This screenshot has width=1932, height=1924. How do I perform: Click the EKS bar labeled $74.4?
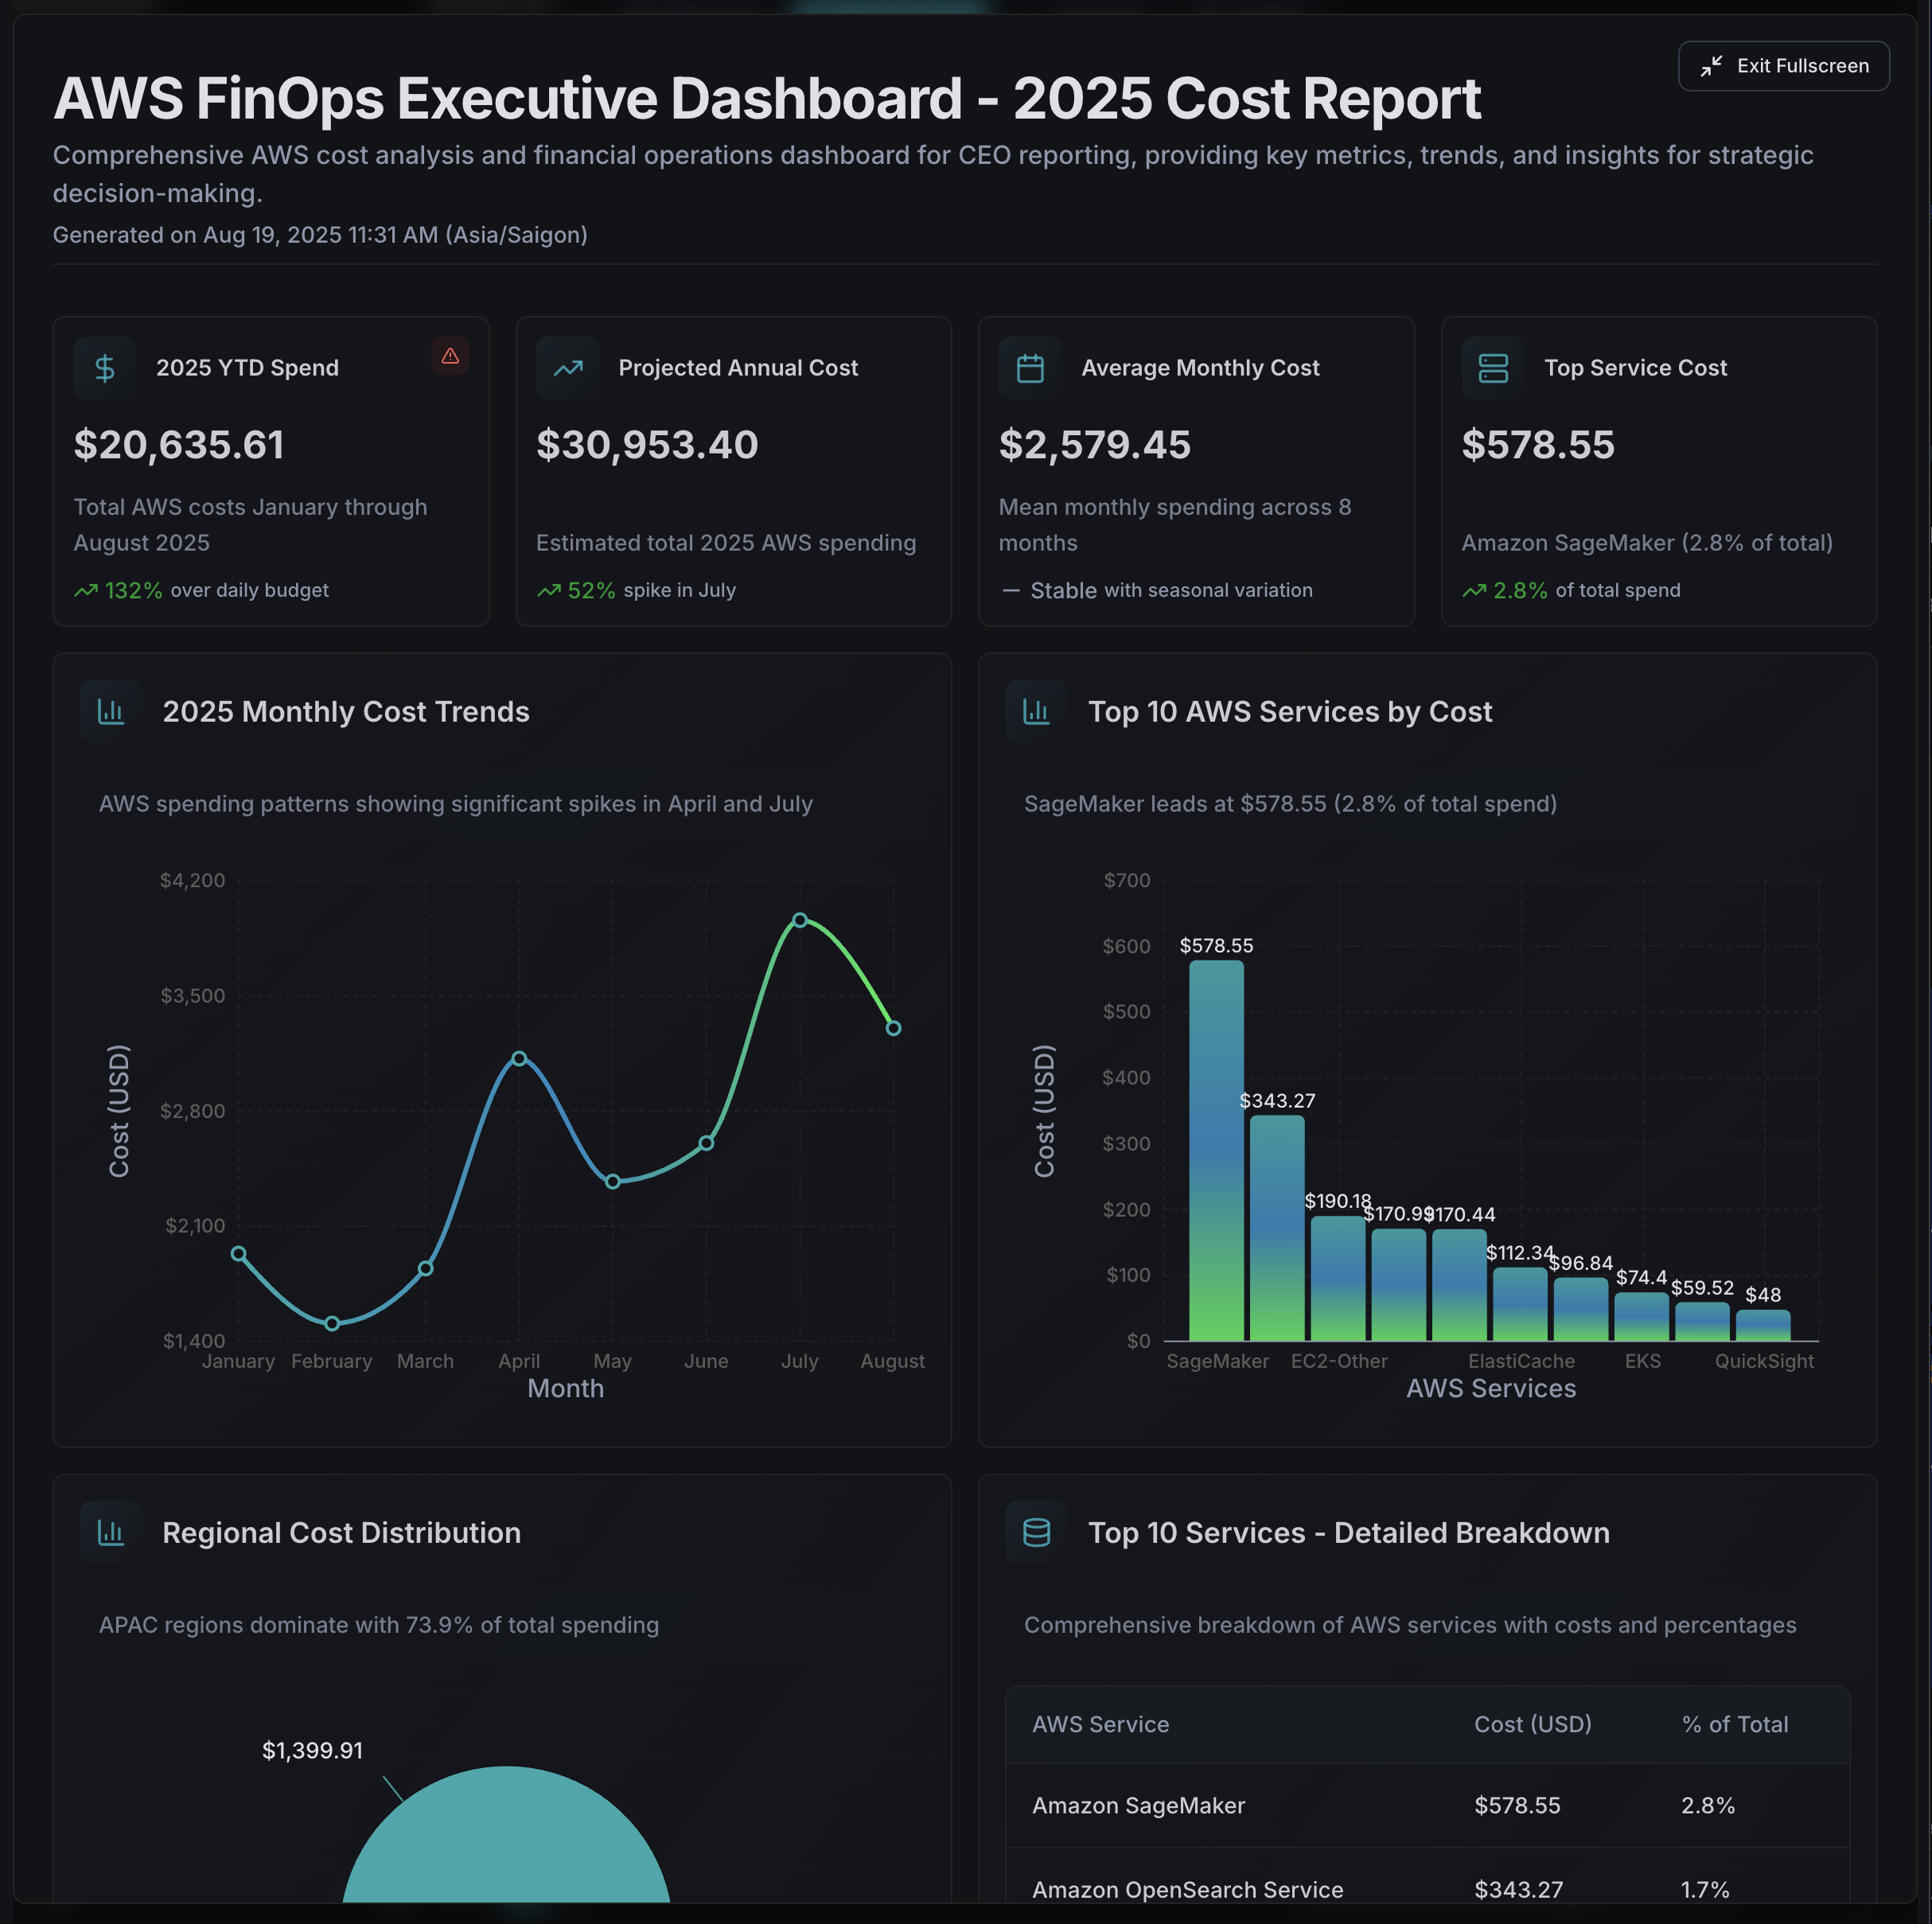coord(1641,1316)
